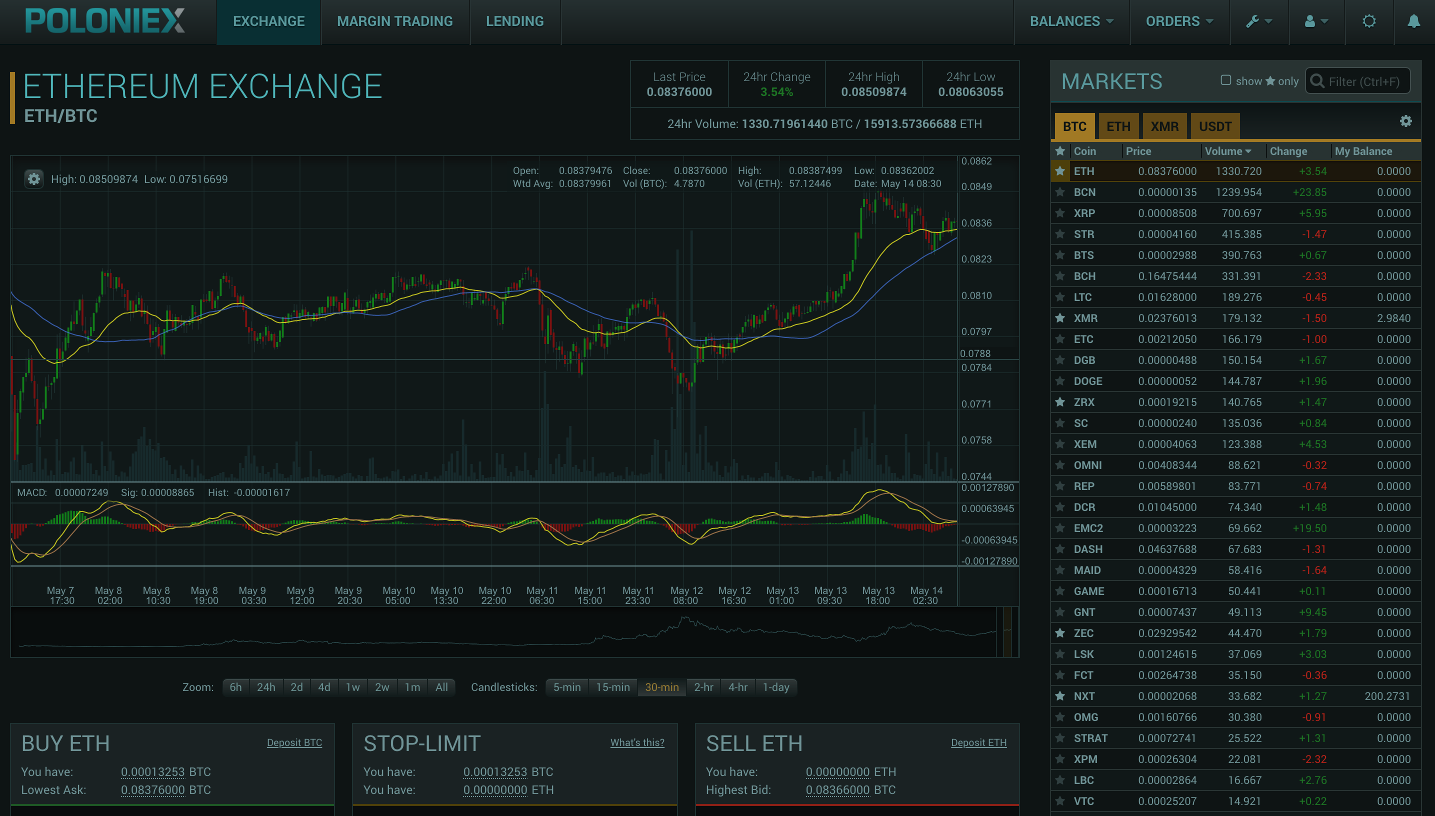Unstar the ZRX market row
The height and width of the screenshot is (816, 1435).
pos(1060,402)
